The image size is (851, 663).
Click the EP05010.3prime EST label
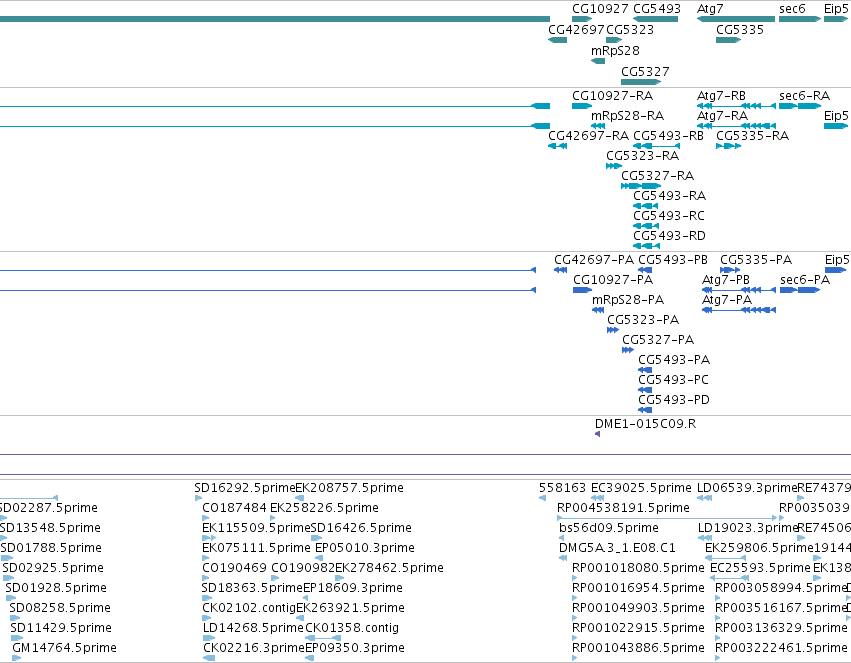coord(365,548)
